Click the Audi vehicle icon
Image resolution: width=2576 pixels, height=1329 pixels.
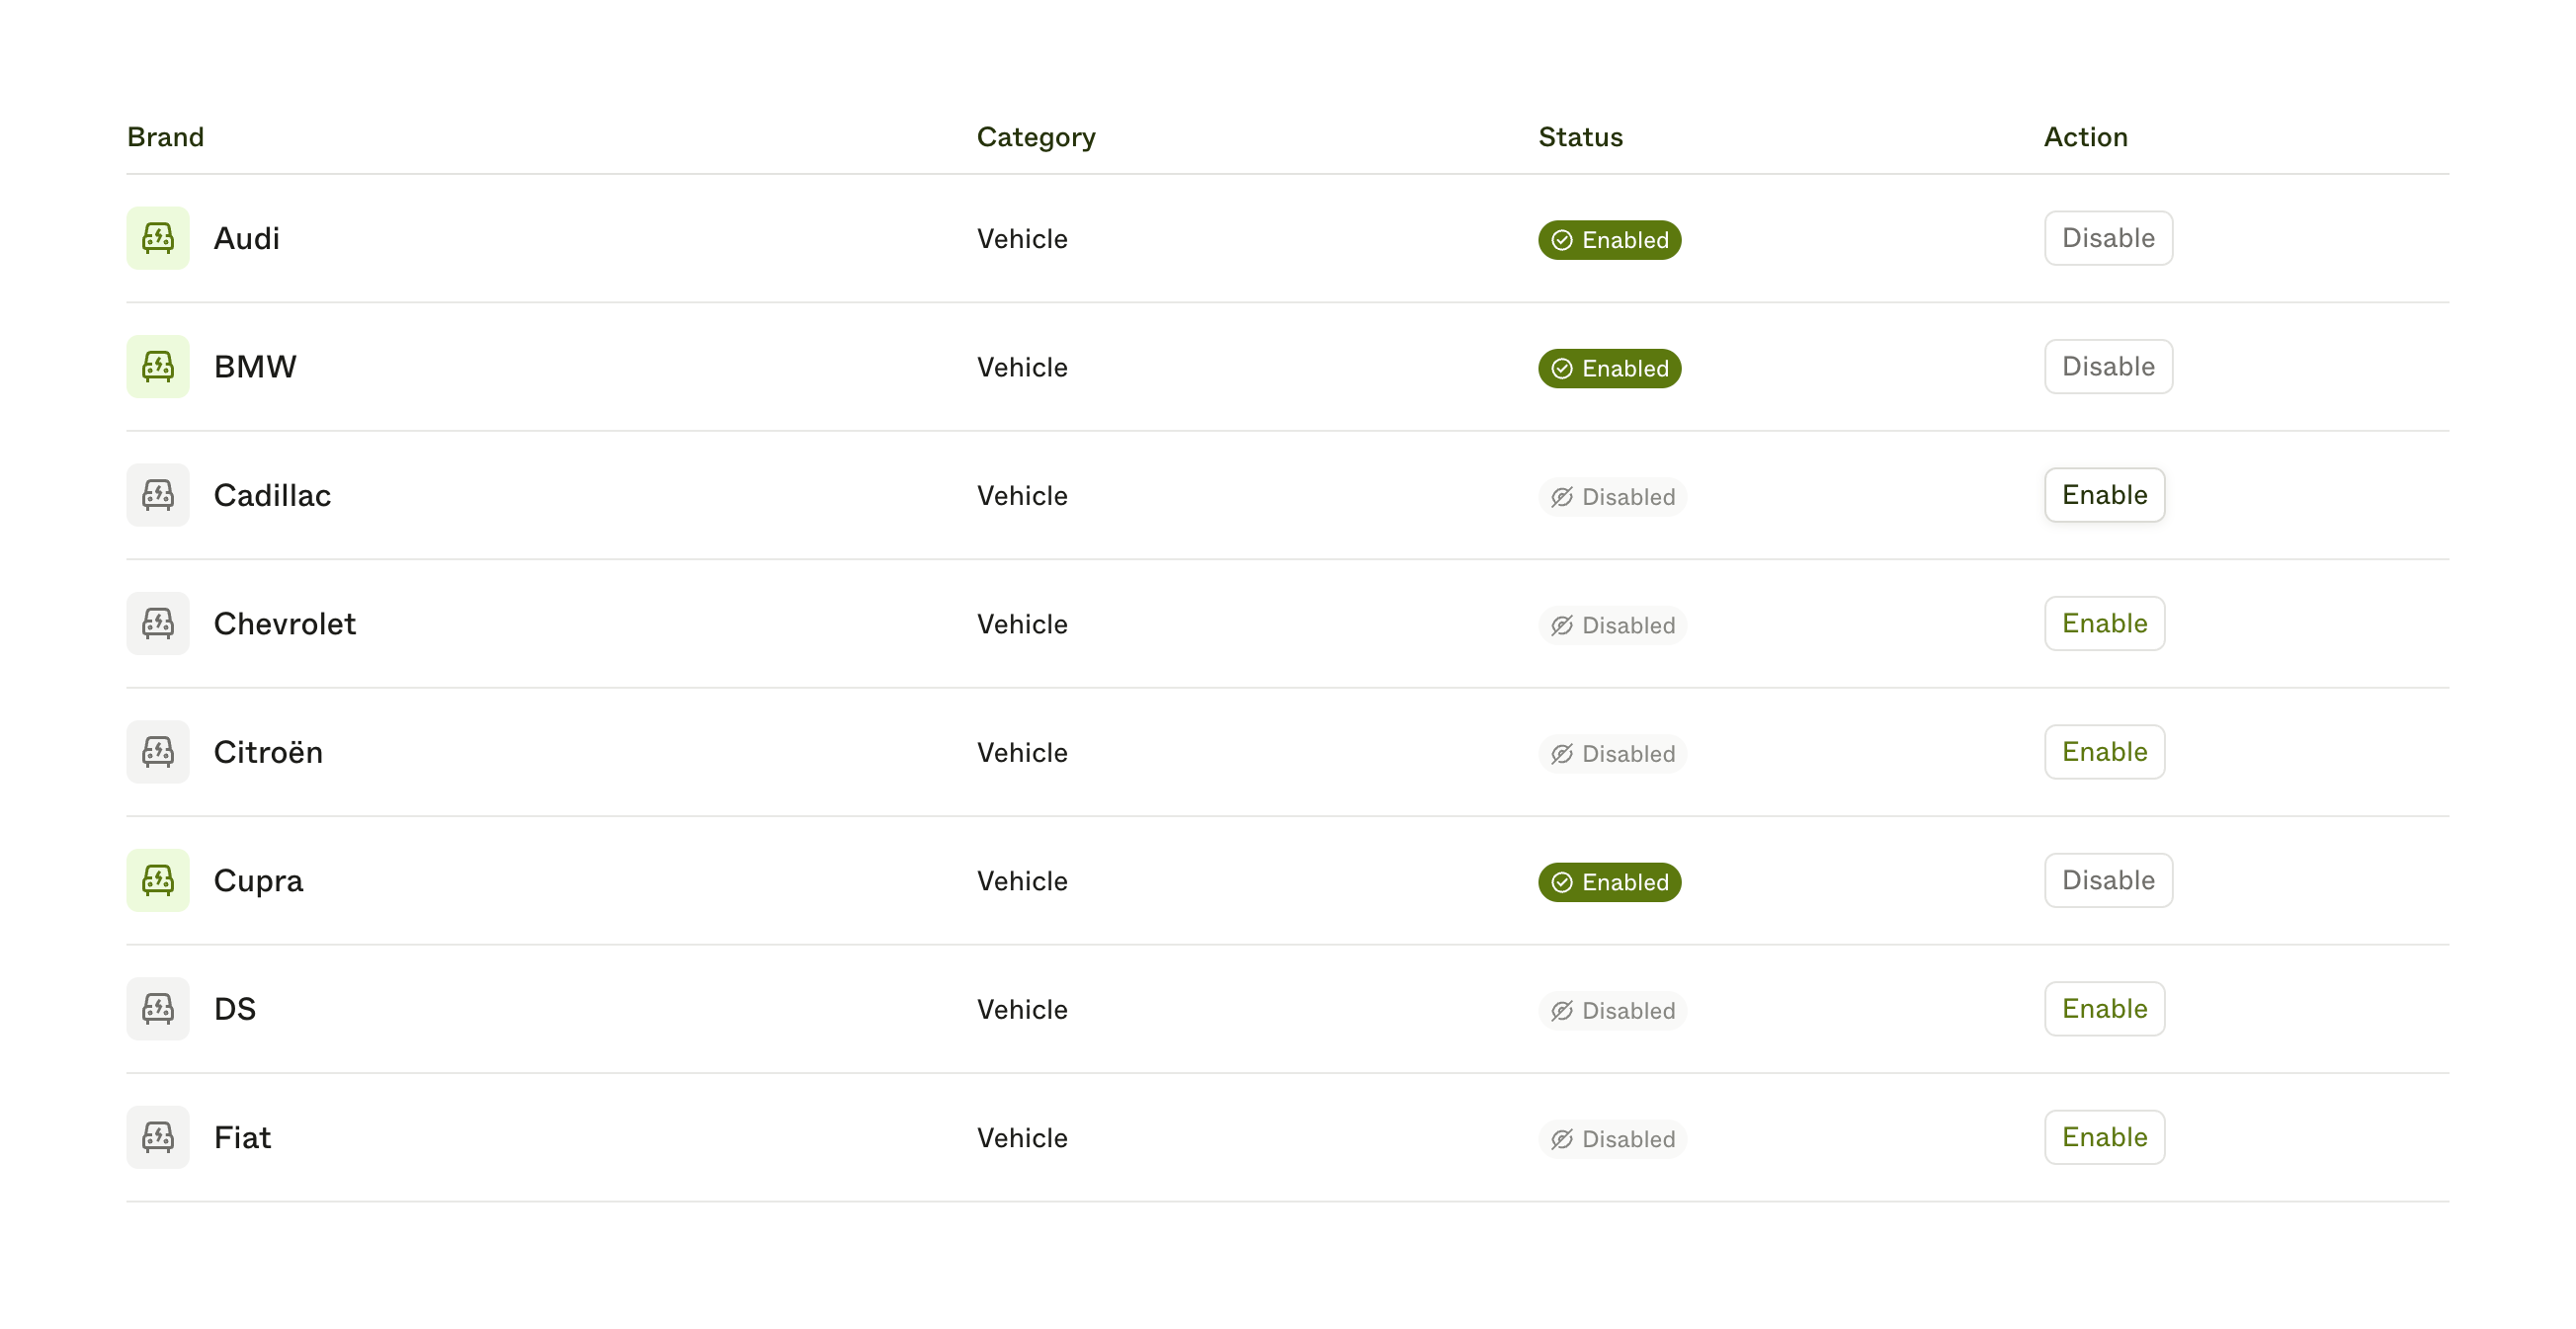click(x=158, y=238)
